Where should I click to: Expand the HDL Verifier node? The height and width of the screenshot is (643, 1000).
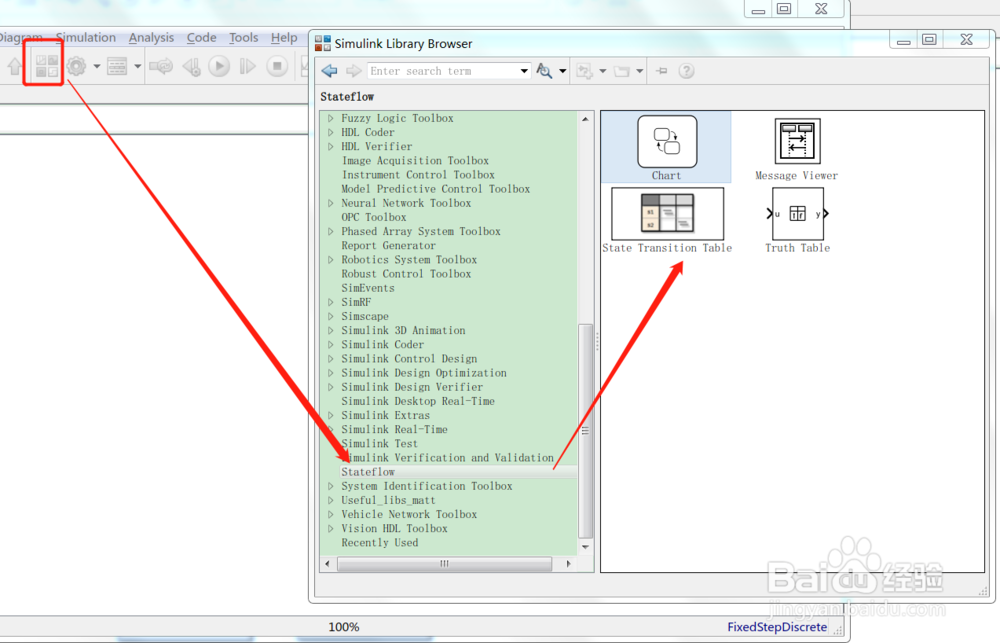(330, 146)
